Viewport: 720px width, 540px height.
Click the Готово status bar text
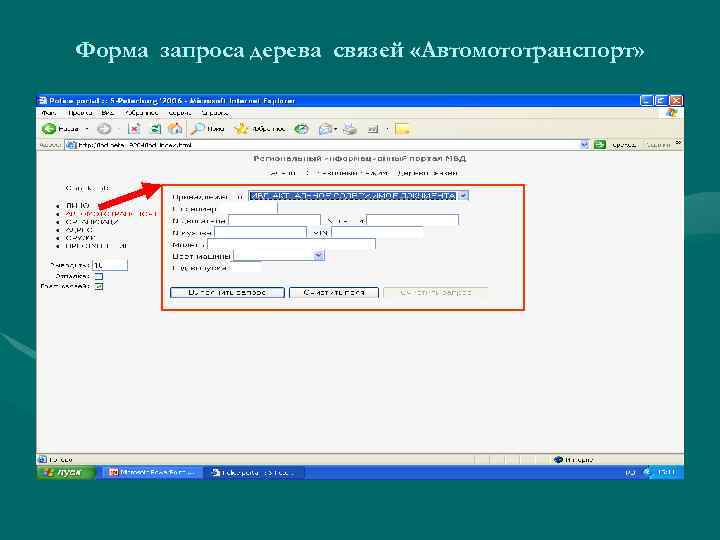click(x=61, y=460)
